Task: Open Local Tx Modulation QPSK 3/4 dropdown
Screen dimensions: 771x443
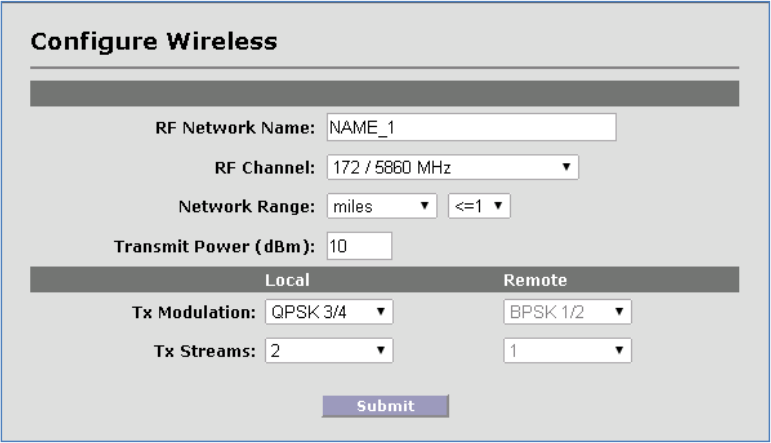Action: (329, 312)
